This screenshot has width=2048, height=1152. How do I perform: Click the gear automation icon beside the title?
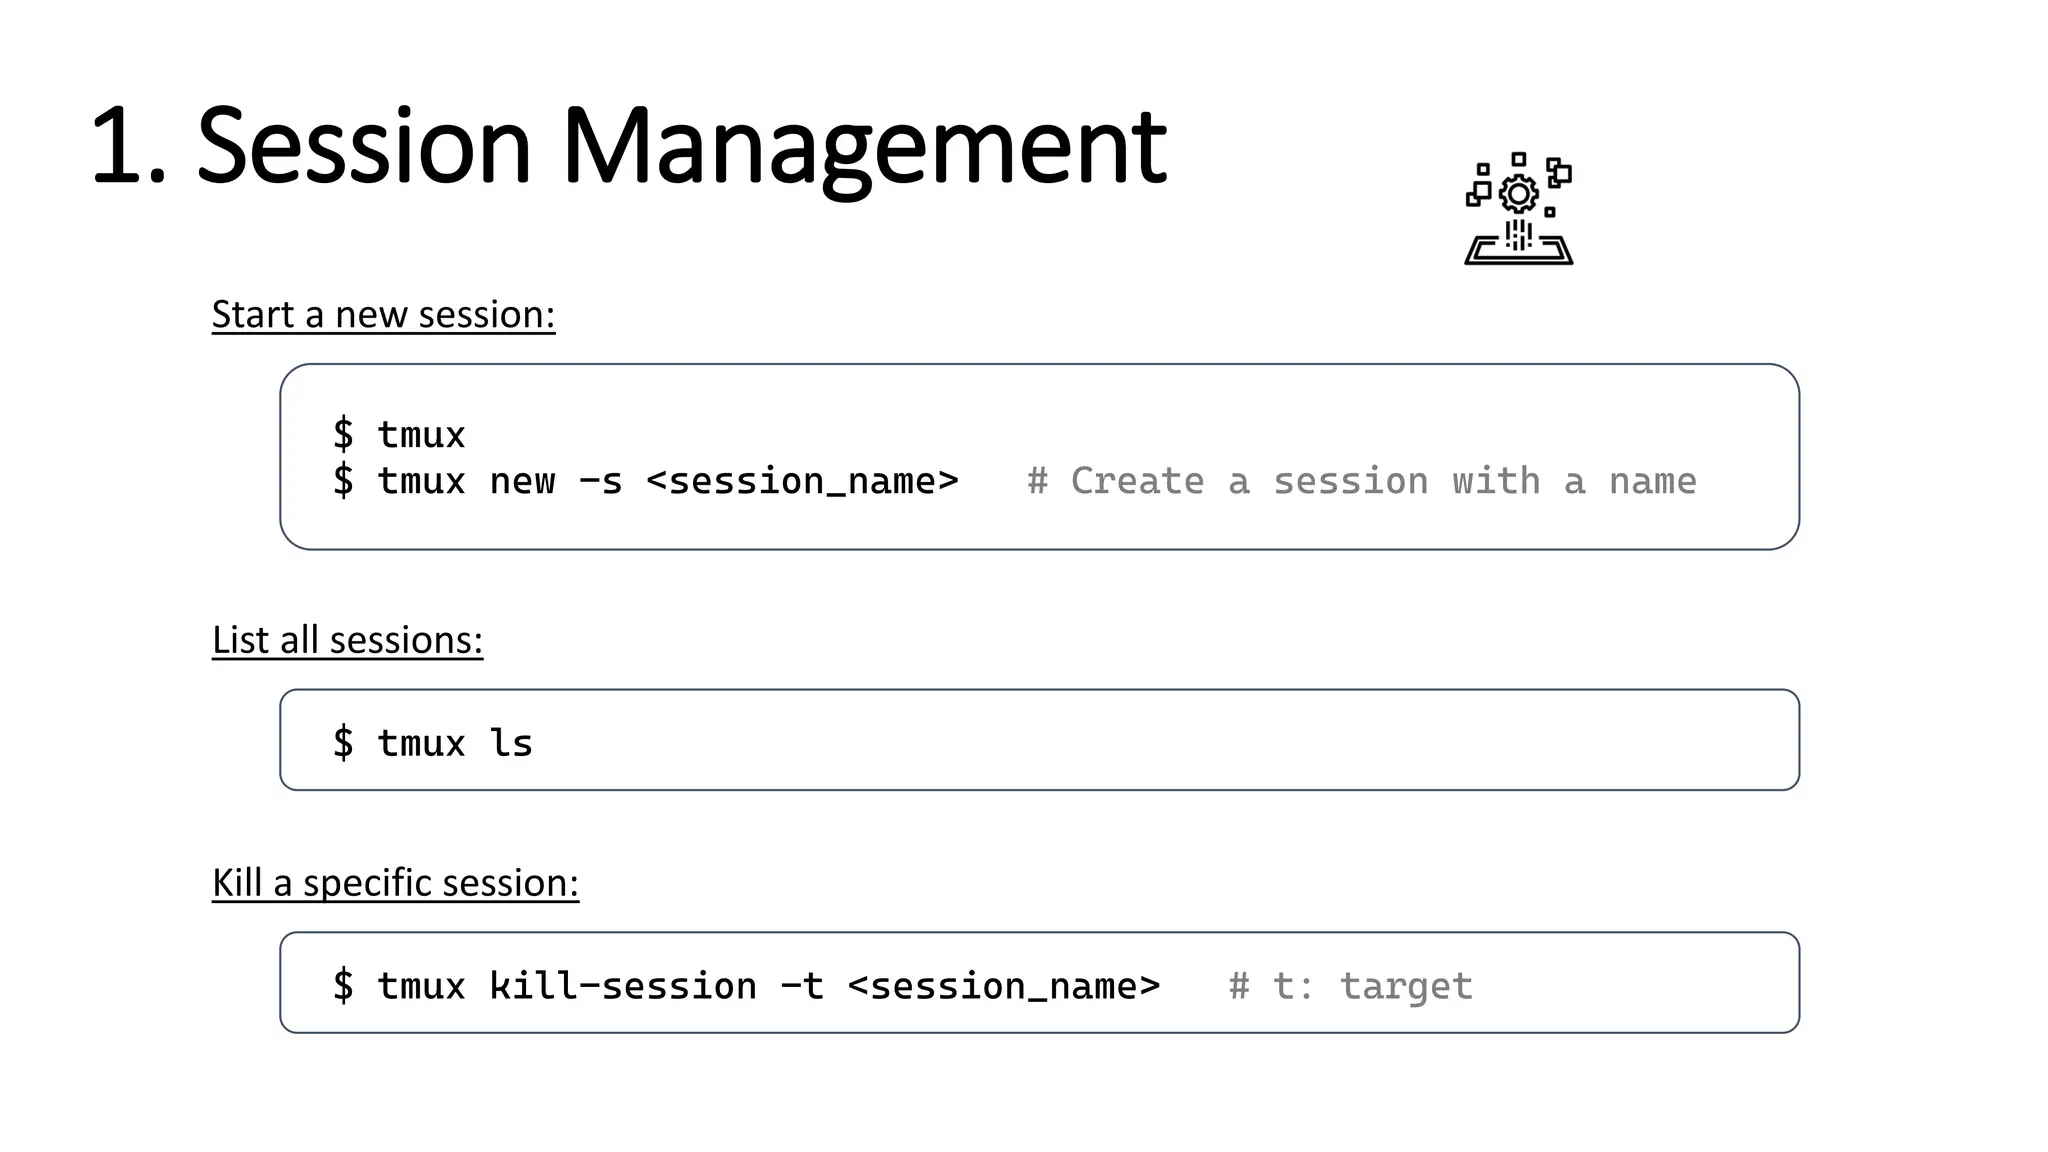pyautogui.click(x=1518, y=208)
